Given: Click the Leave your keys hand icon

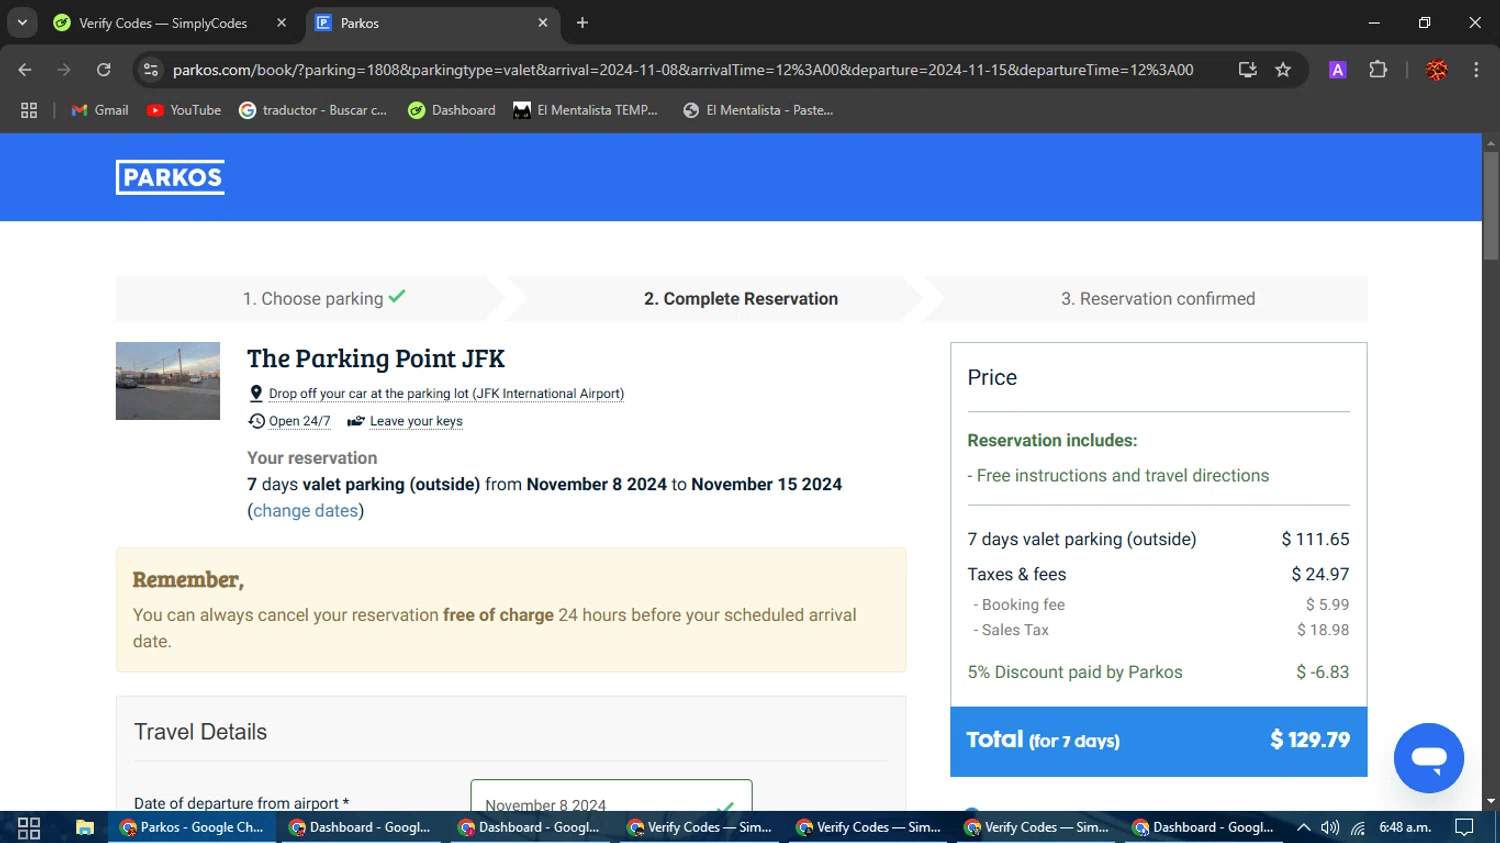Looking at the screenshot, I should (355, 421).
